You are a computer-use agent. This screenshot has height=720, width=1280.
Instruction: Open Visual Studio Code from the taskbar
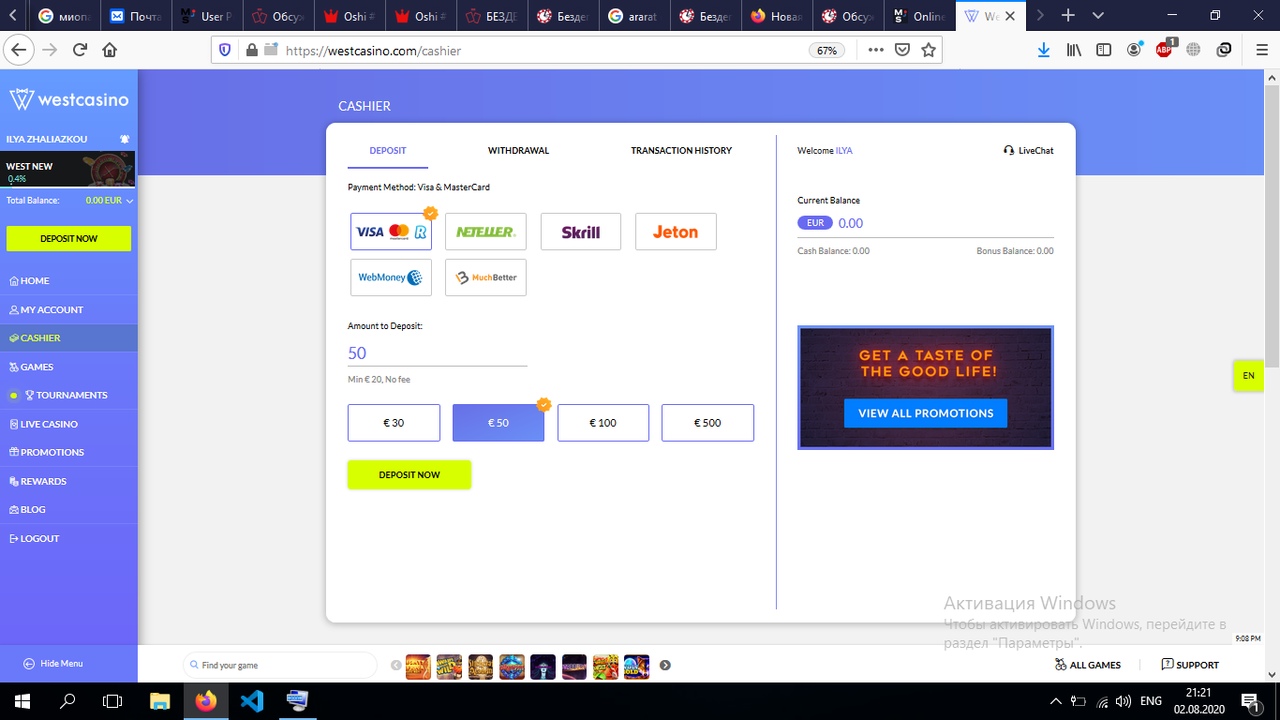pyautogui.click(x=252, y=701)
